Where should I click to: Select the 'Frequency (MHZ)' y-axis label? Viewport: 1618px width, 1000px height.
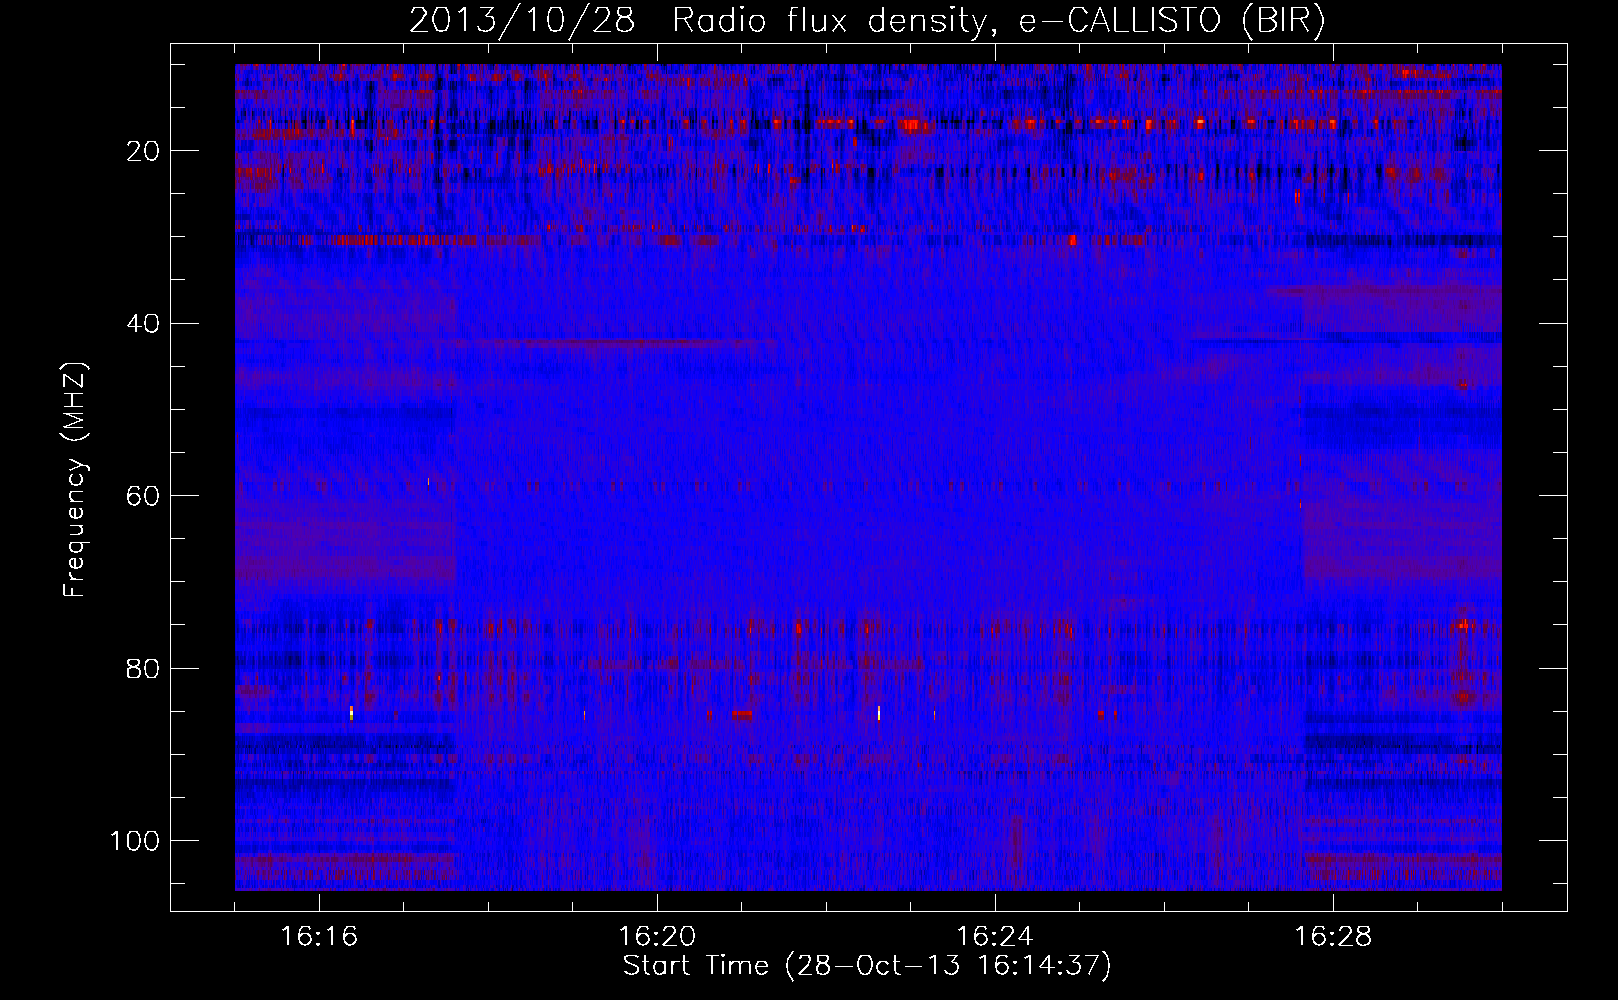point(76,479)
